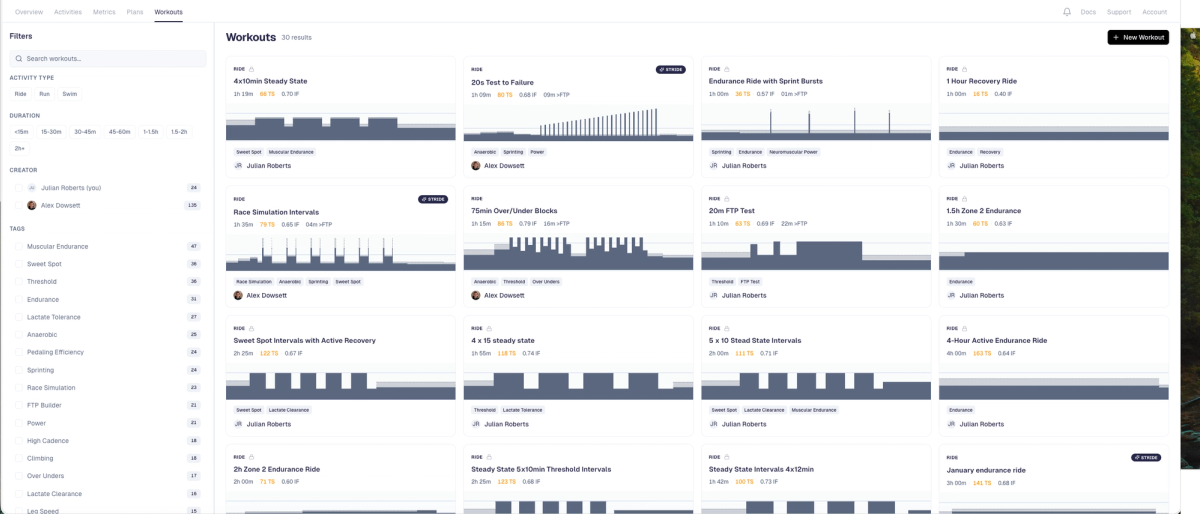
Task: Click the Endurance Ride with Sprint Bursts chart
Action: click(815, 122)
